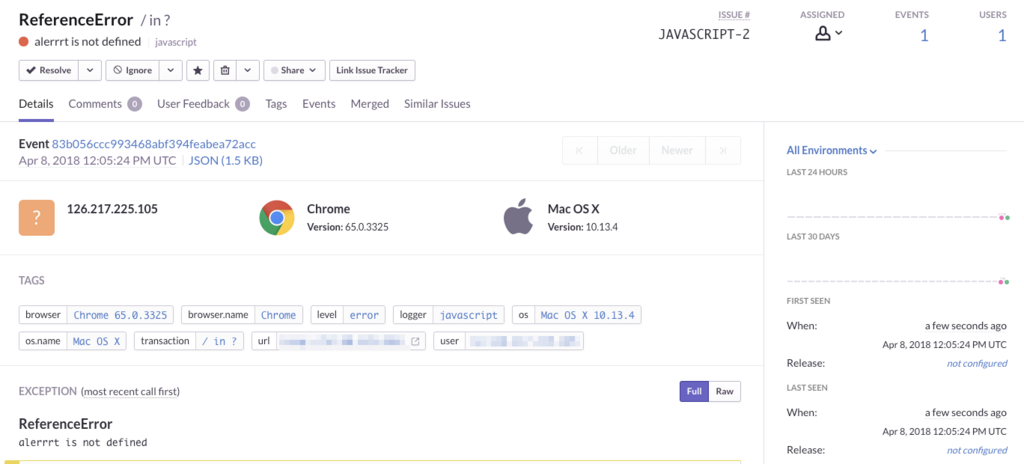
Task: Click the Events count 1
Action: click(x=924, y=35)
